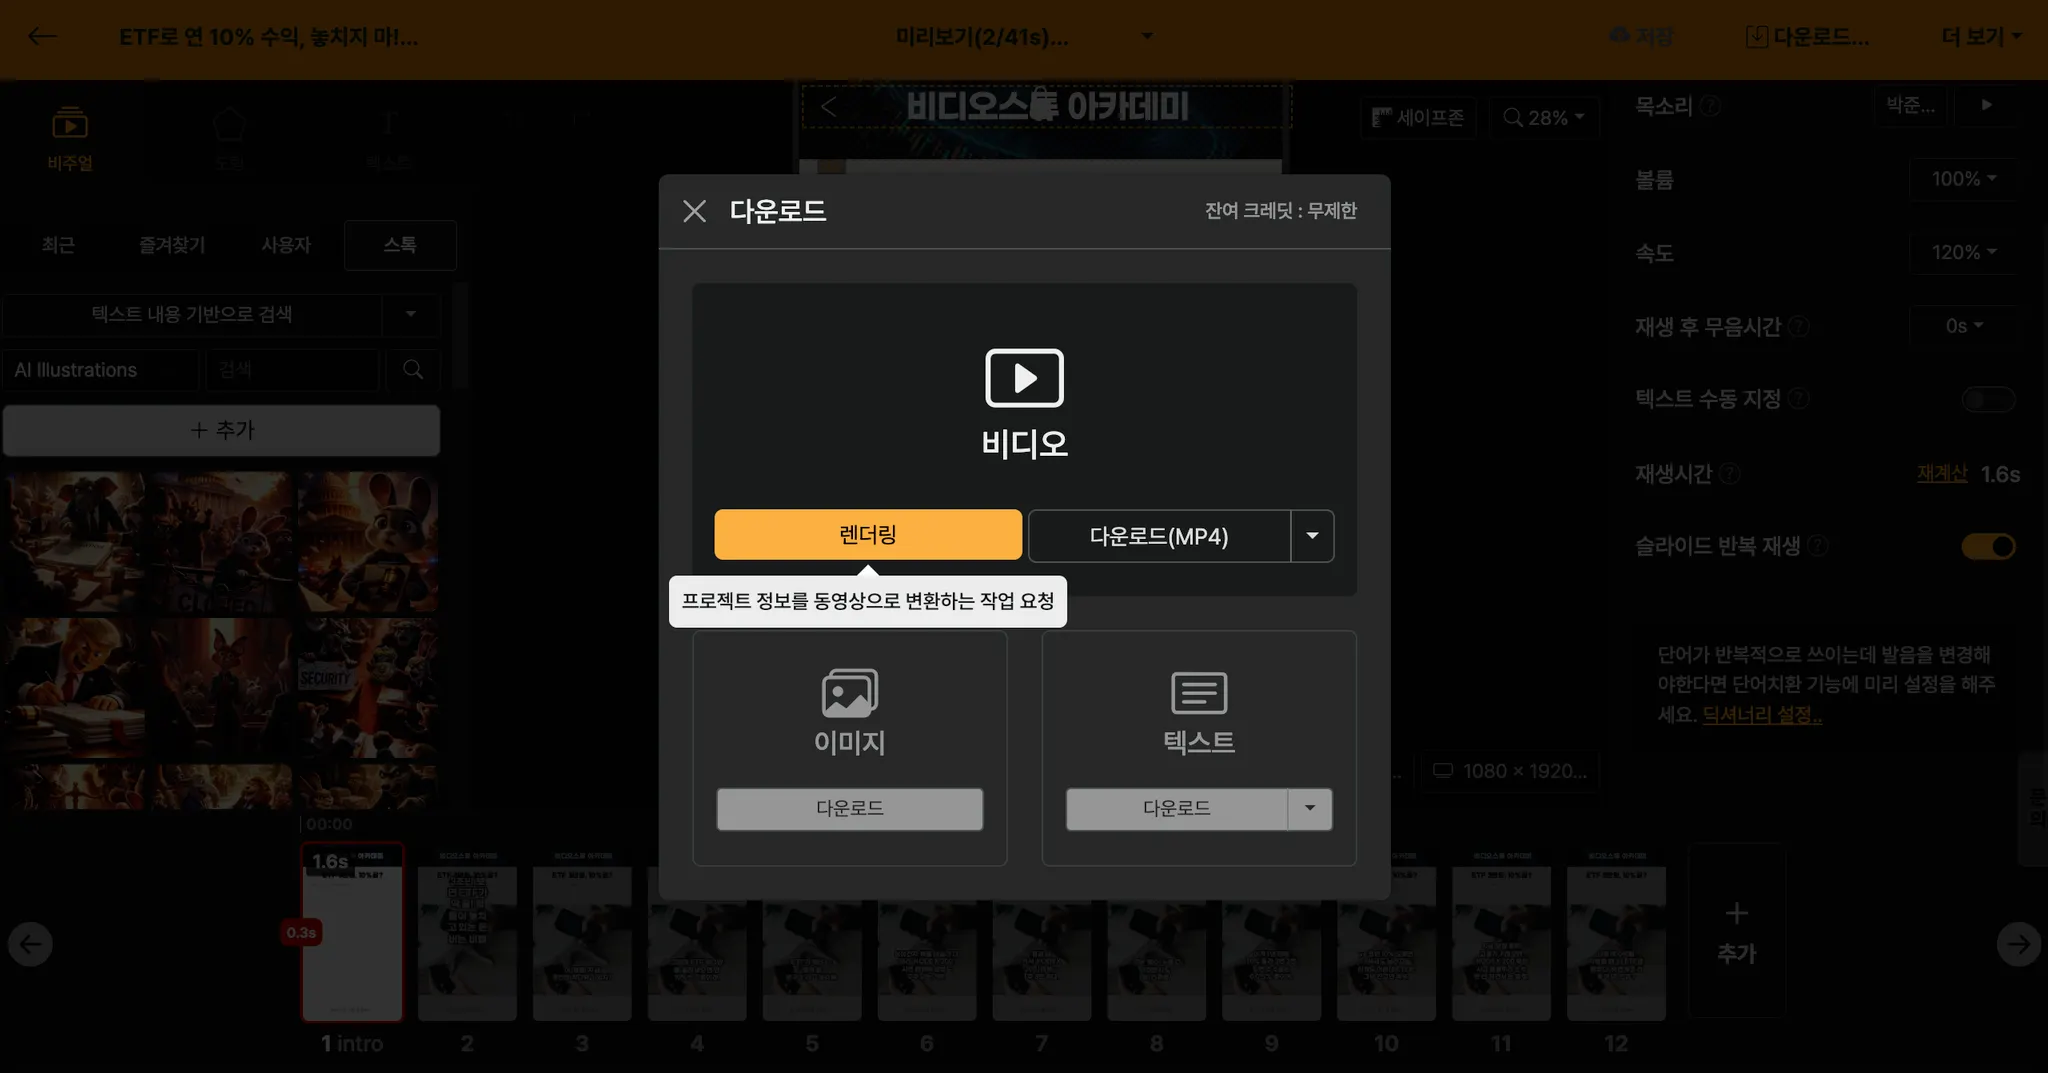Open the 속도 120% dropdown
Viewport: 2048px width, 1073px height.
(x=1963, y=253)
